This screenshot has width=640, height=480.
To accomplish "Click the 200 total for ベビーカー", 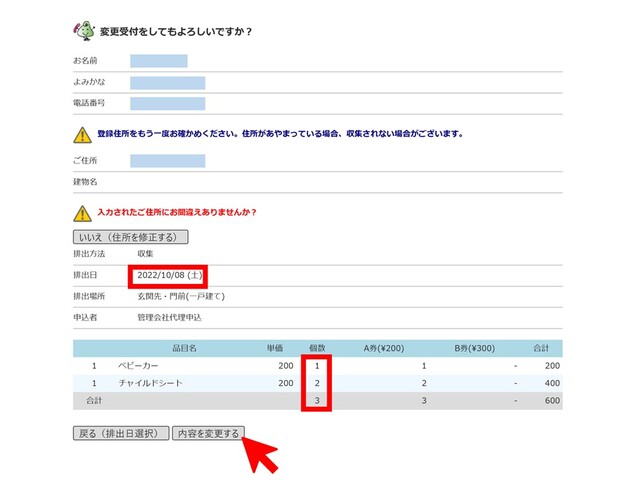I will [552, 366].
